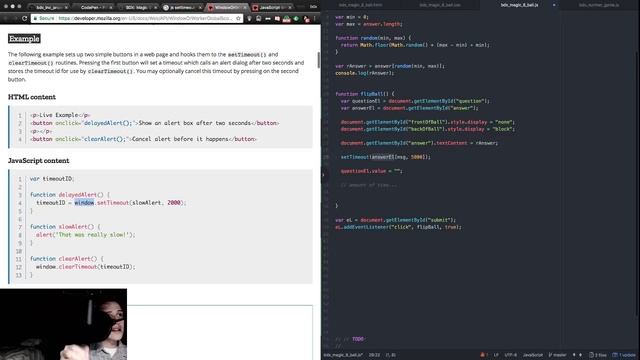The height and width of the screenshot is (360, 640).
Task: Open the third browser tab (BDK Magic)
Action: 137,7
